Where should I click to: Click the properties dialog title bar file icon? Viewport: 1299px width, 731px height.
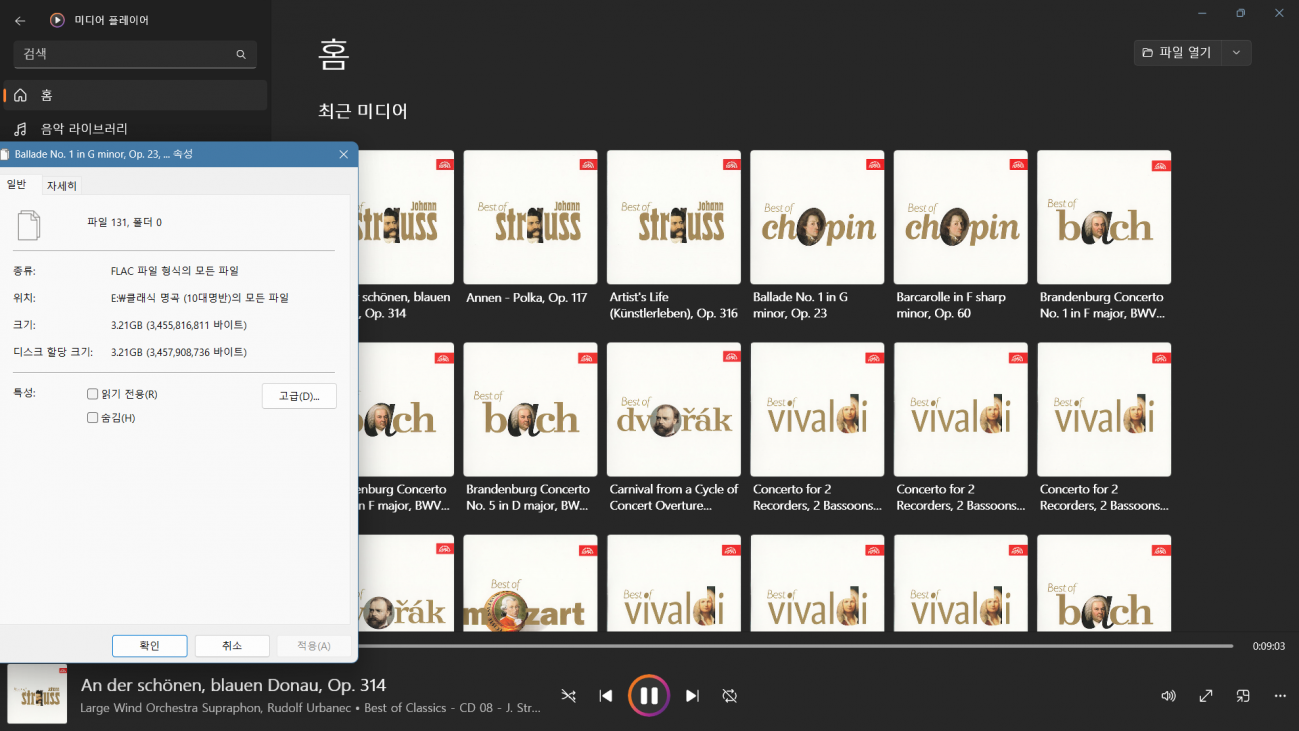(x=5, y=154)
